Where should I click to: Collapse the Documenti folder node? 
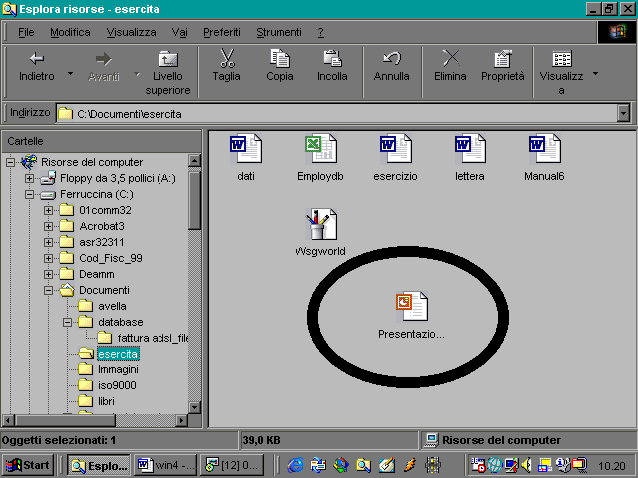tap(48, 290)
